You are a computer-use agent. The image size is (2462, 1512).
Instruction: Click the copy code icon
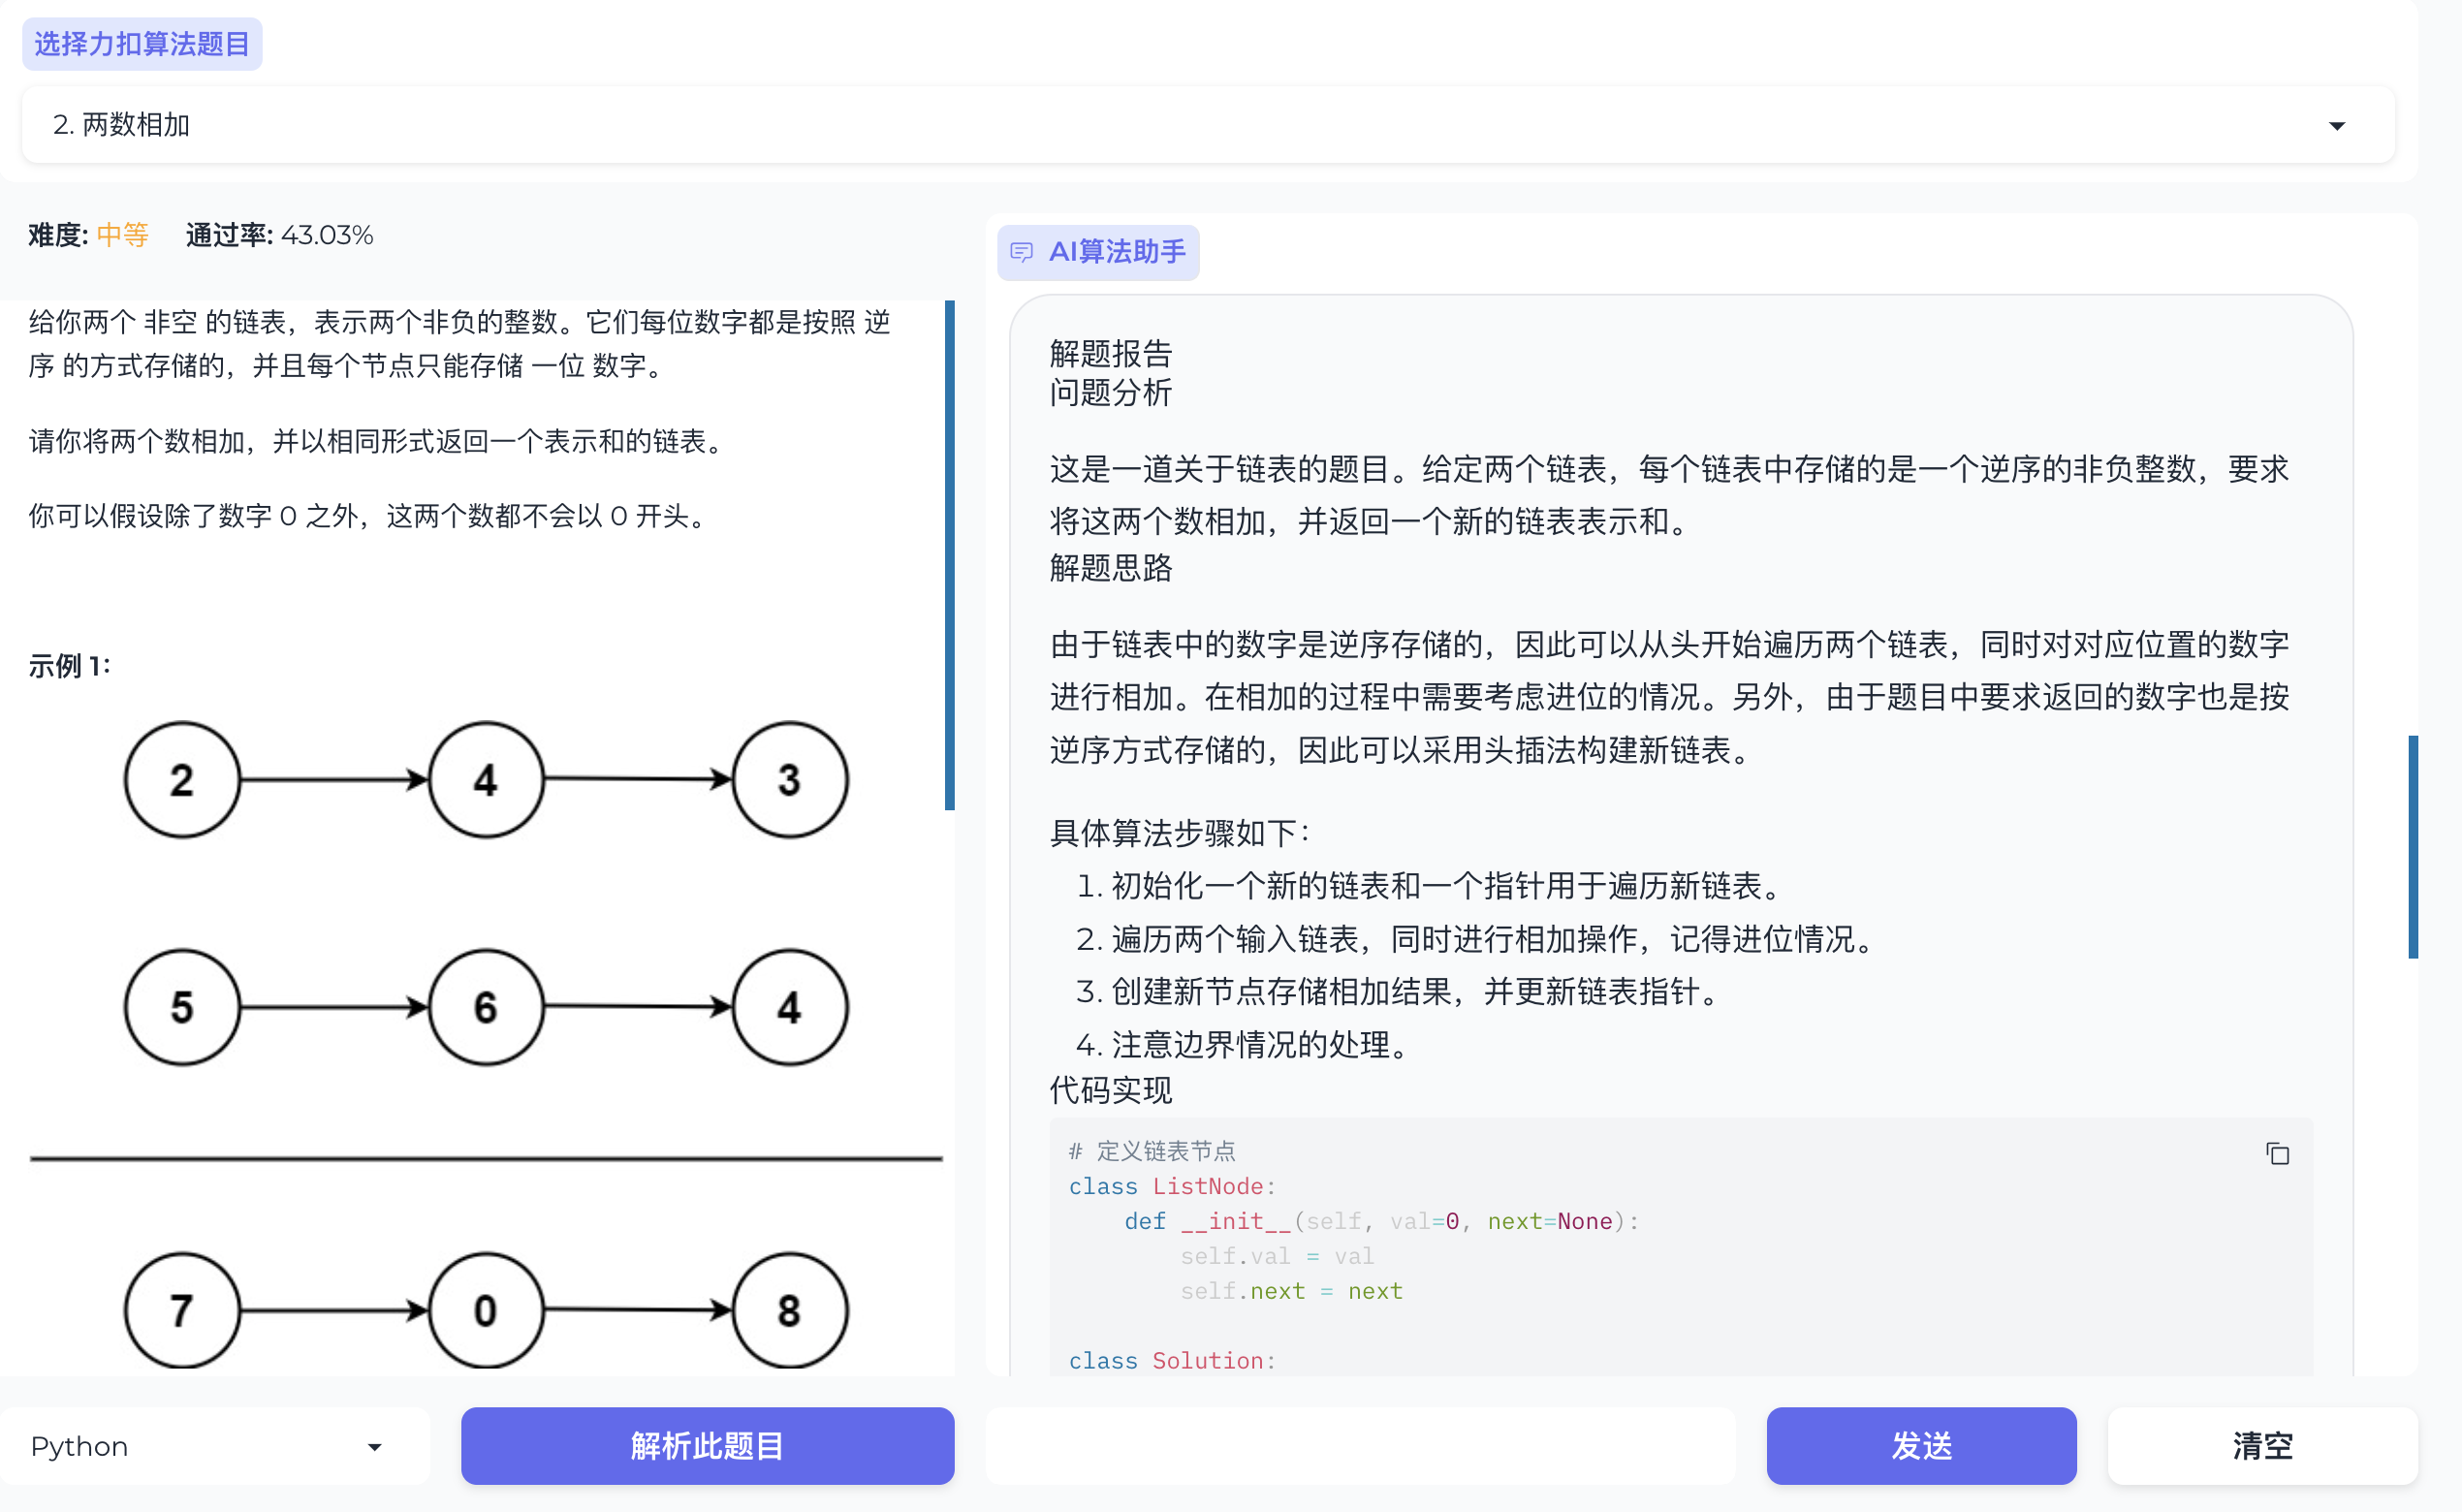tap(2276, 1153)
